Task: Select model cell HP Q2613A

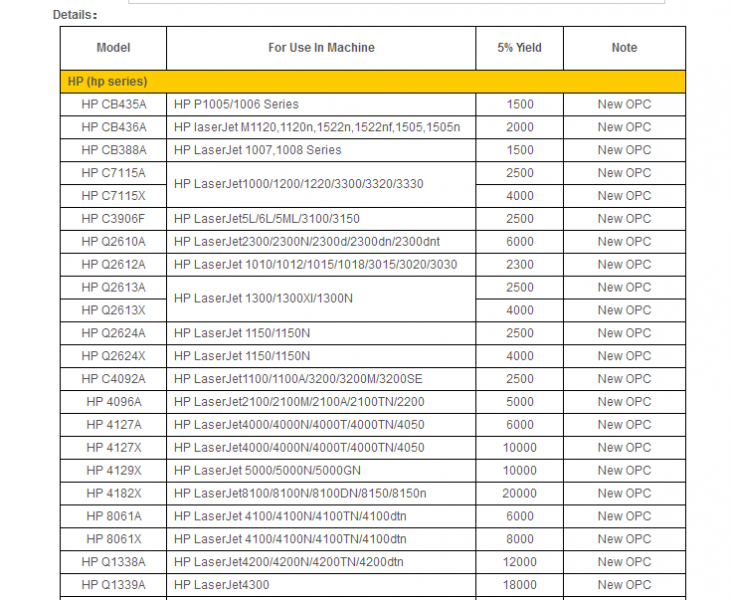Action: pos(113,287)
